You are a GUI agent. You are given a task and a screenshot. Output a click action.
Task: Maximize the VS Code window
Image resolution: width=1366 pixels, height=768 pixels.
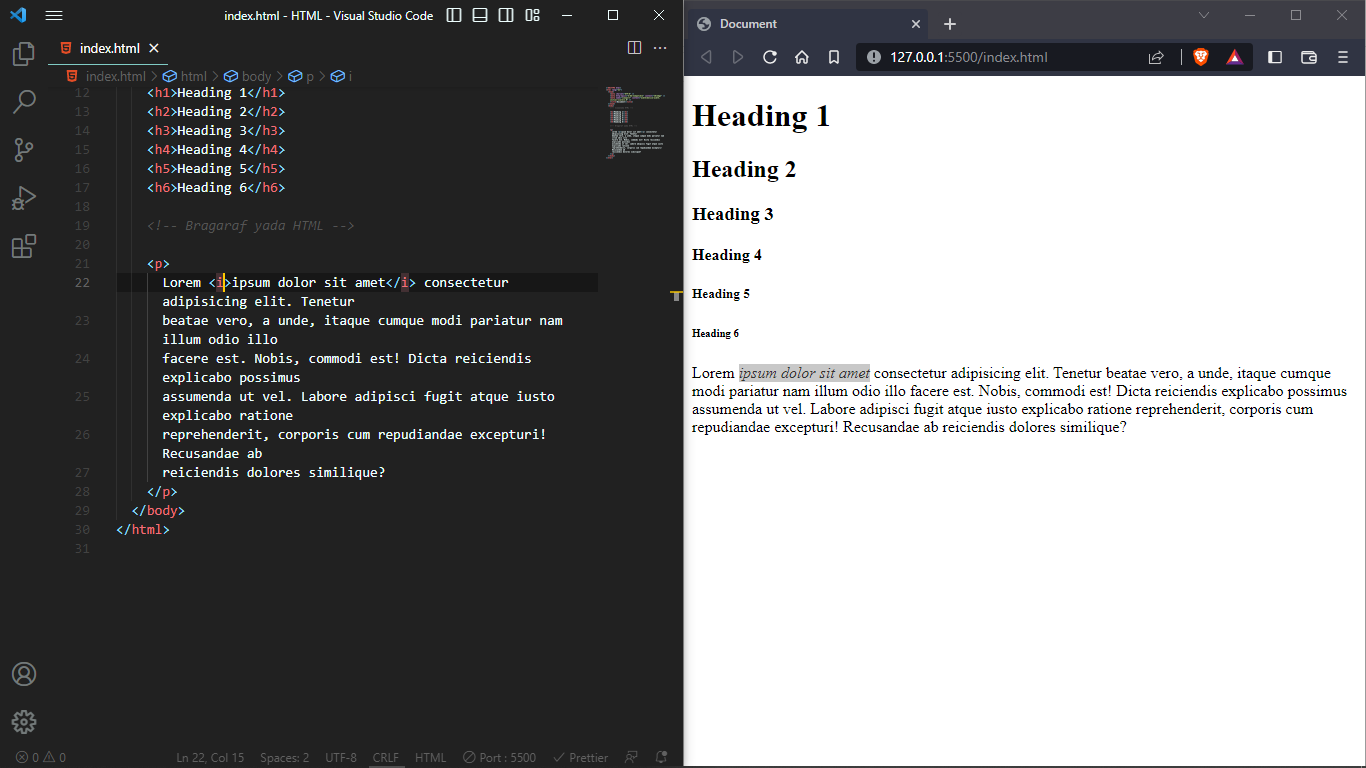tap(613, 16)
